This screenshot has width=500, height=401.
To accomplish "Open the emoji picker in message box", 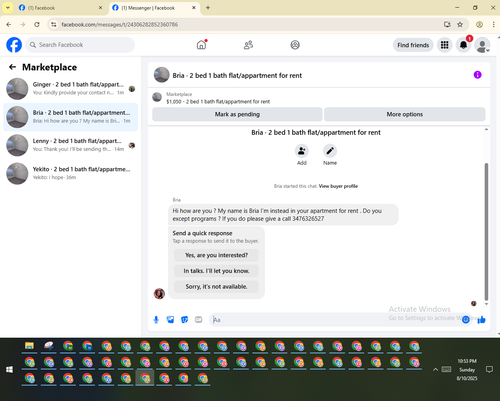I will [466, 320].
